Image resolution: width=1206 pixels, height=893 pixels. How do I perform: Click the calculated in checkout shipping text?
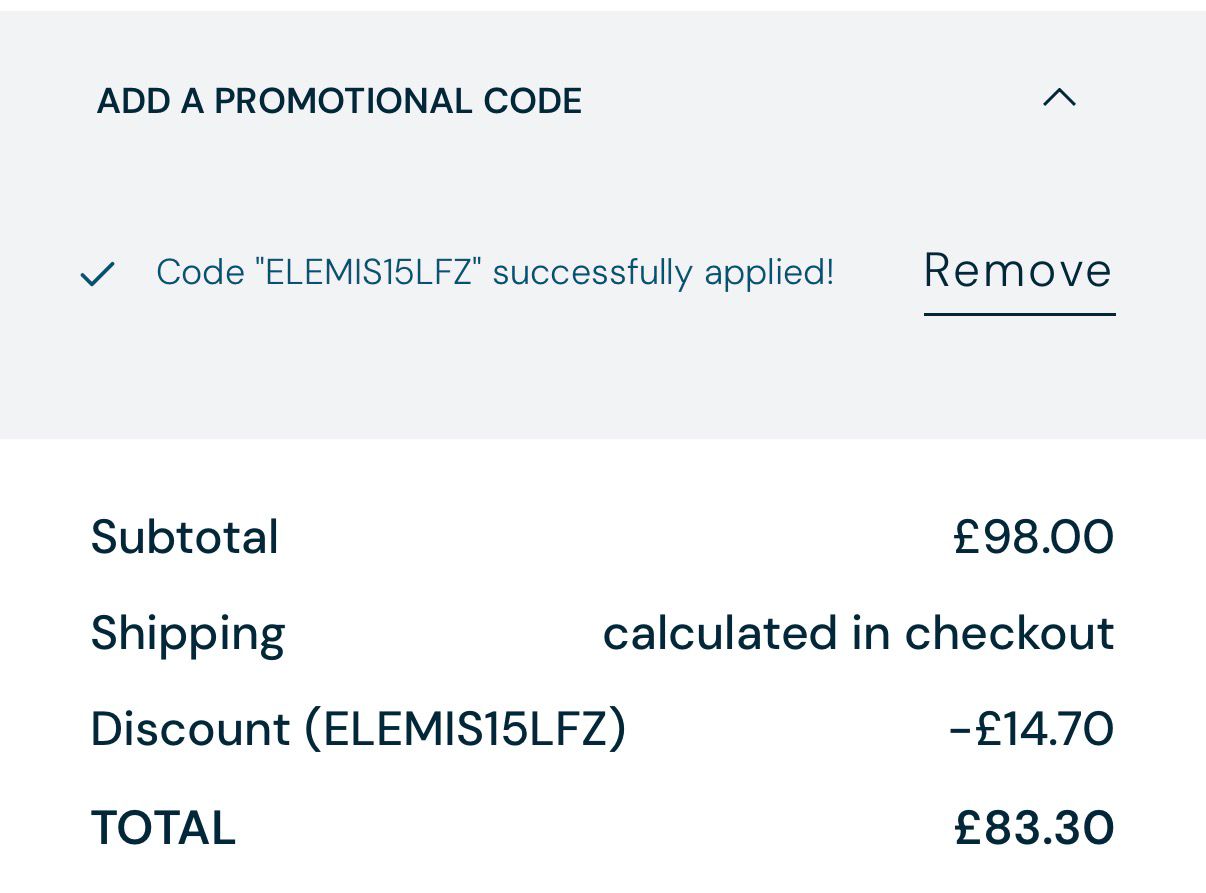pyautogui.click(x=860, y=632)
